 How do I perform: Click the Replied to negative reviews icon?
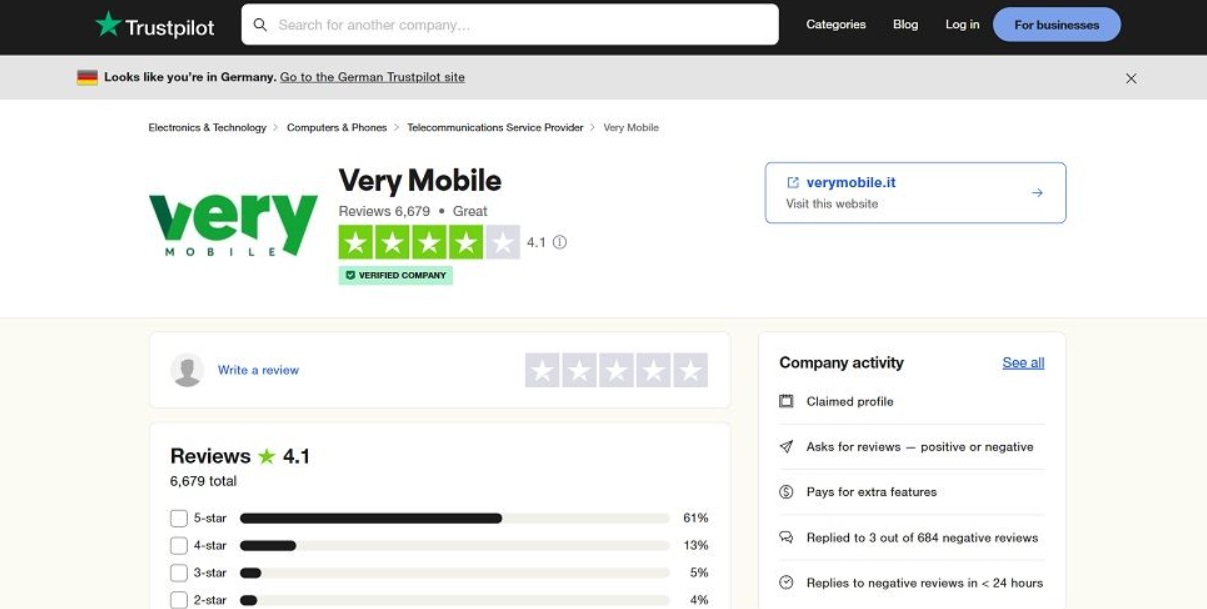(786, 537)
